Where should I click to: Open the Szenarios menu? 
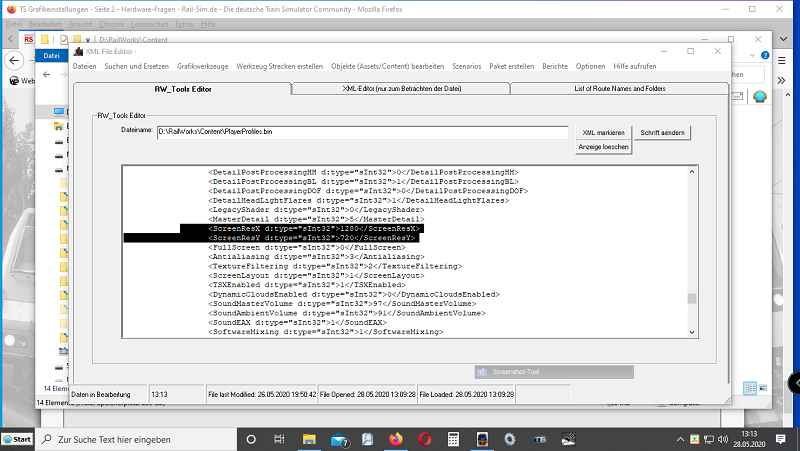tap(466, 66)
